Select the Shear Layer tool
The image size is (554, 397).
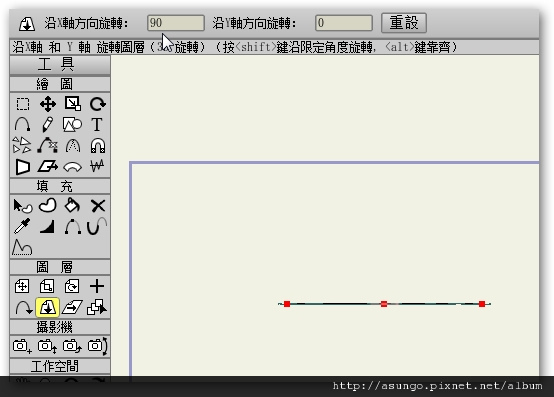pos(72,307)
